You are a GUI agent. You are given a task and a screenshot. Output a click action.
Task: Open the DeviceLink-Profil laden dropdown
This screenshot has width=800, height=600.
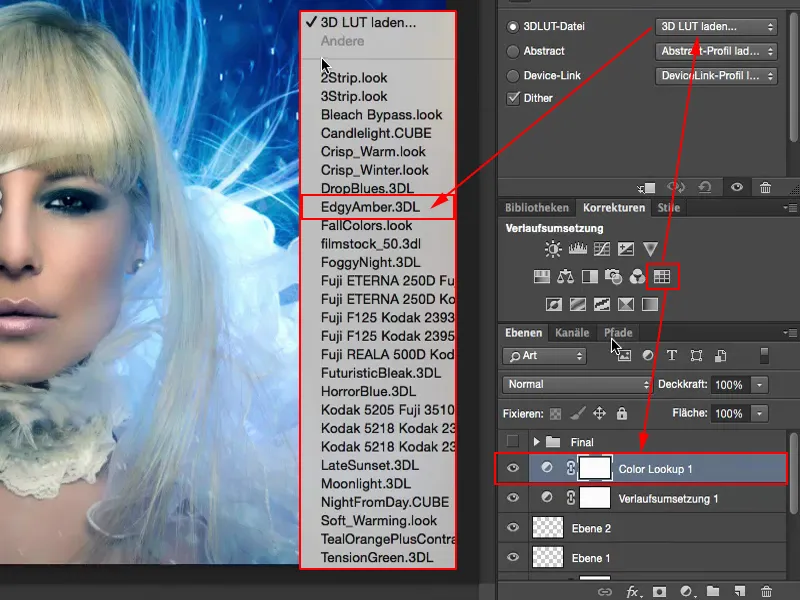(x=716, y=76)
